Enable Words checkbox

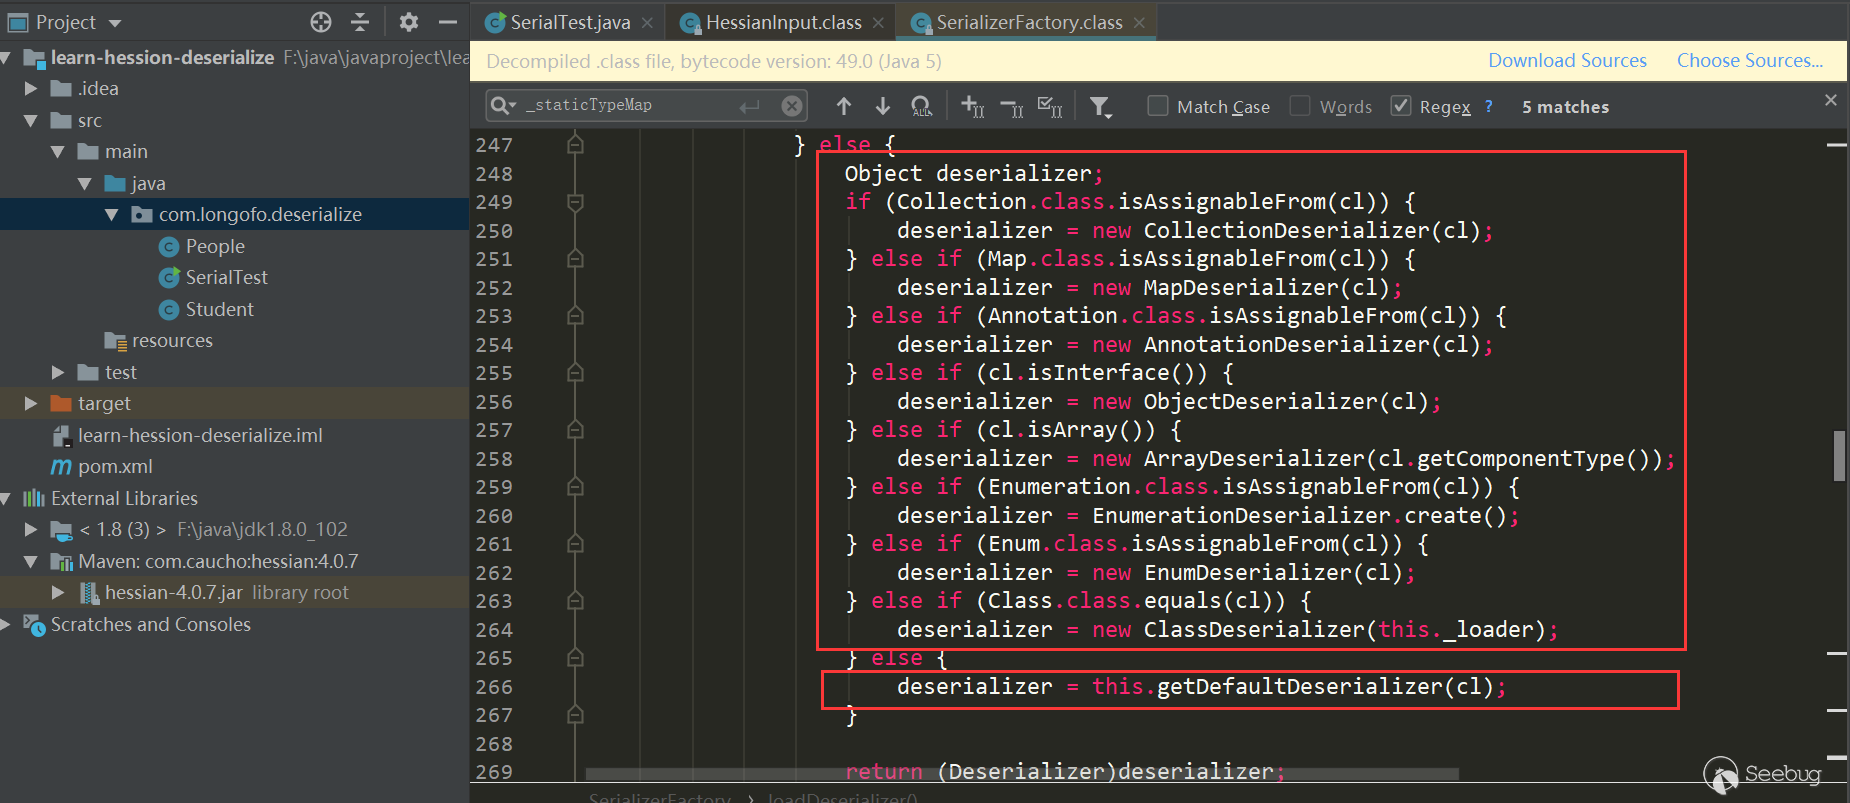pyautogui.click(x=1300, y=106)
